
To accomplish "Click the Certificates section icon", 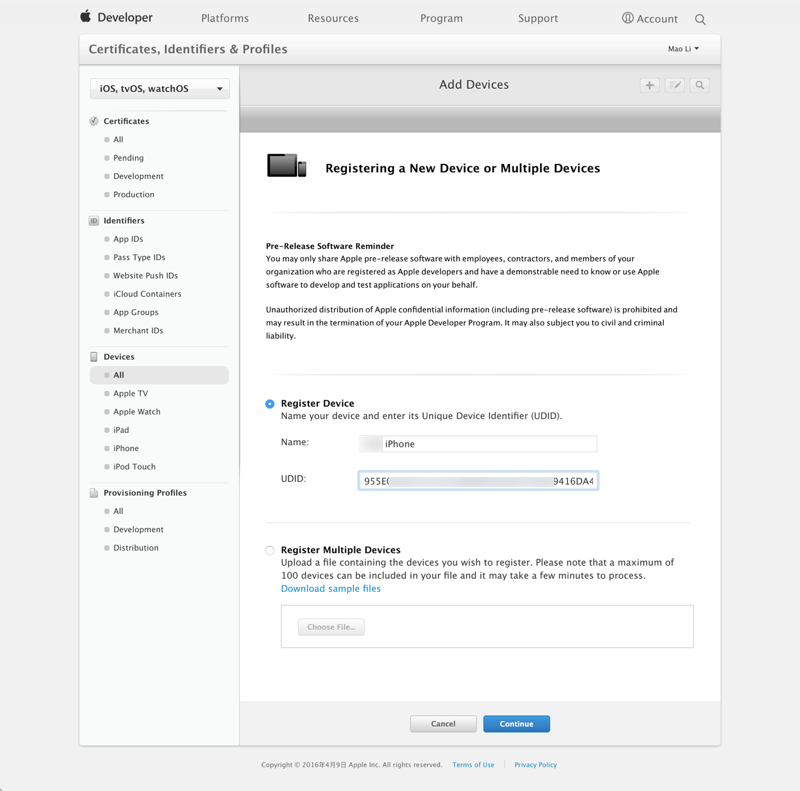I will 94,121.
